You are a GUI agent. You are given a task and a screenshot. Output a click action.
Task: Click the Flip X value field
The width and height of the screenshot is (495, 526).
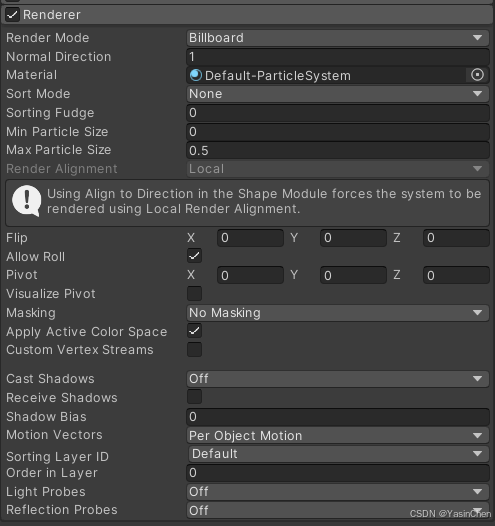tap(250, 238)
